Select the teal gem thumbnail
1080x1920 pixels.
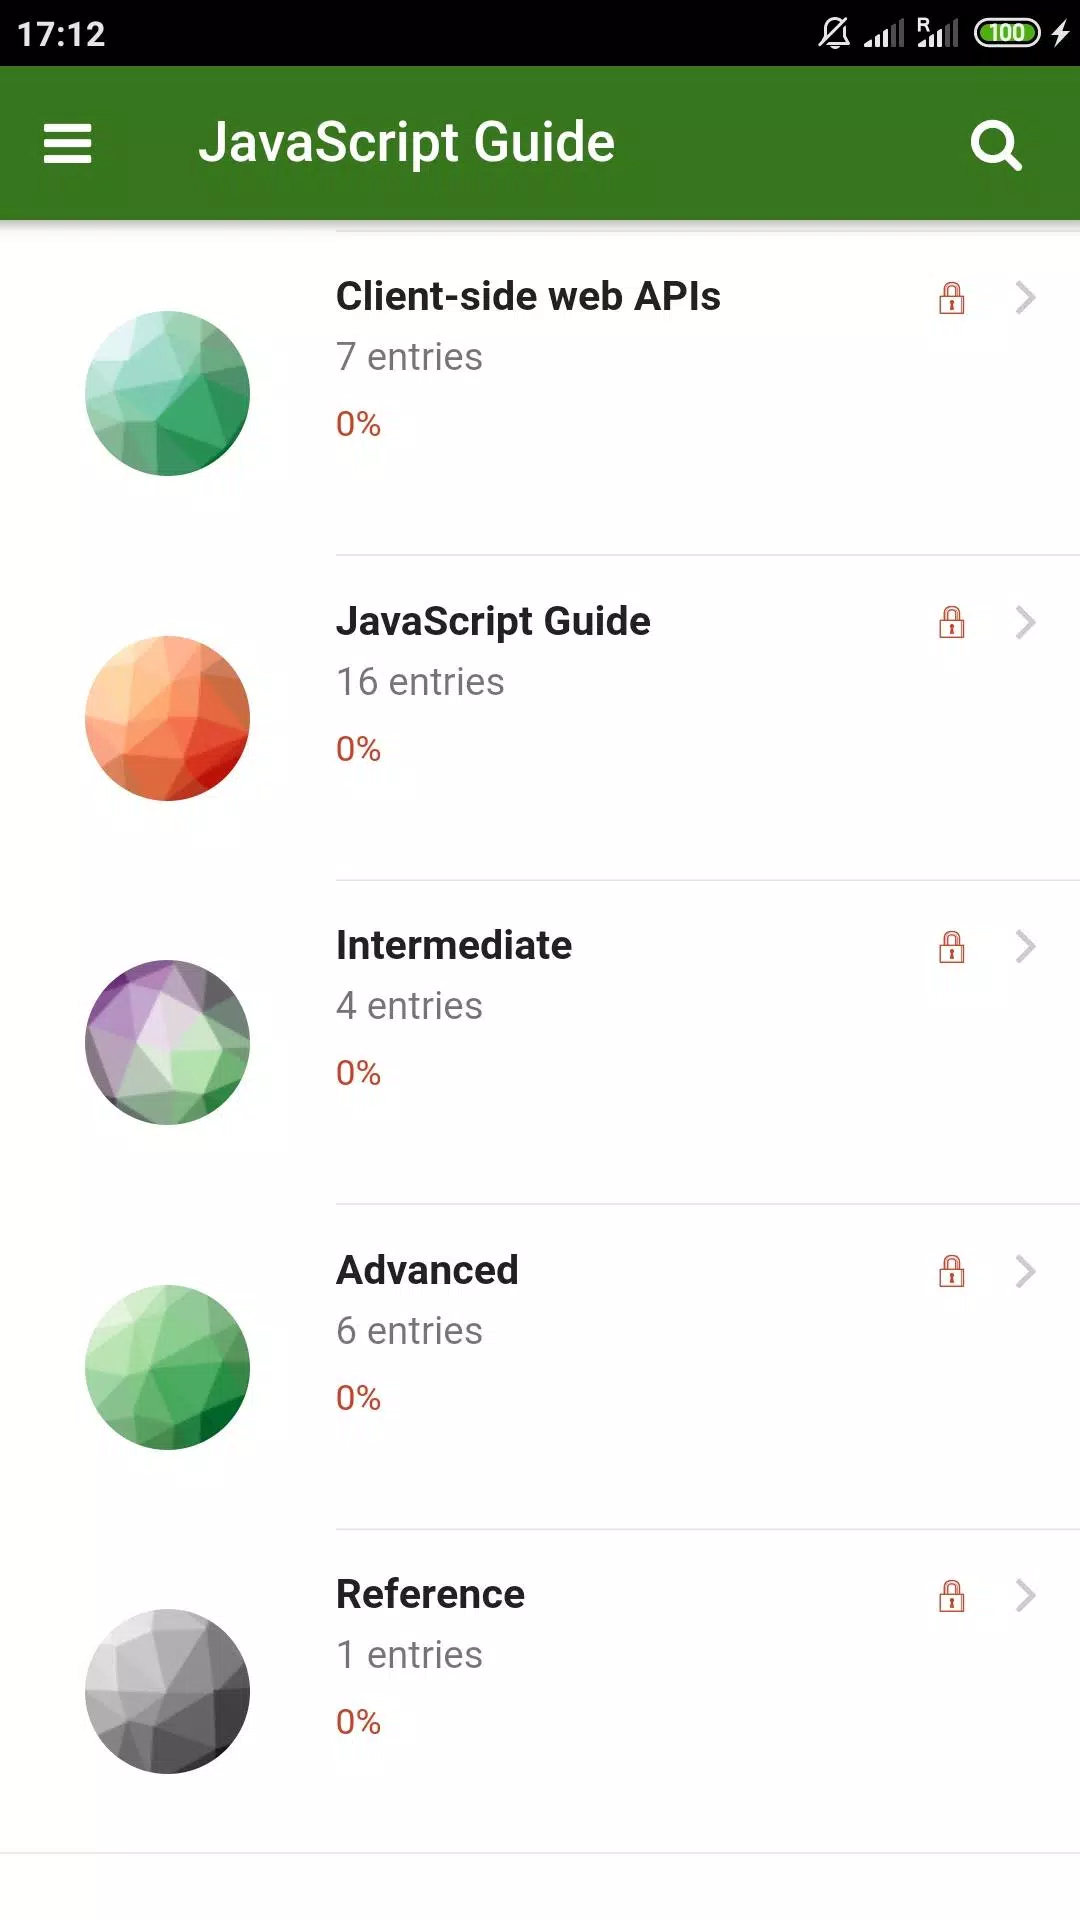[x=167, y=393]
